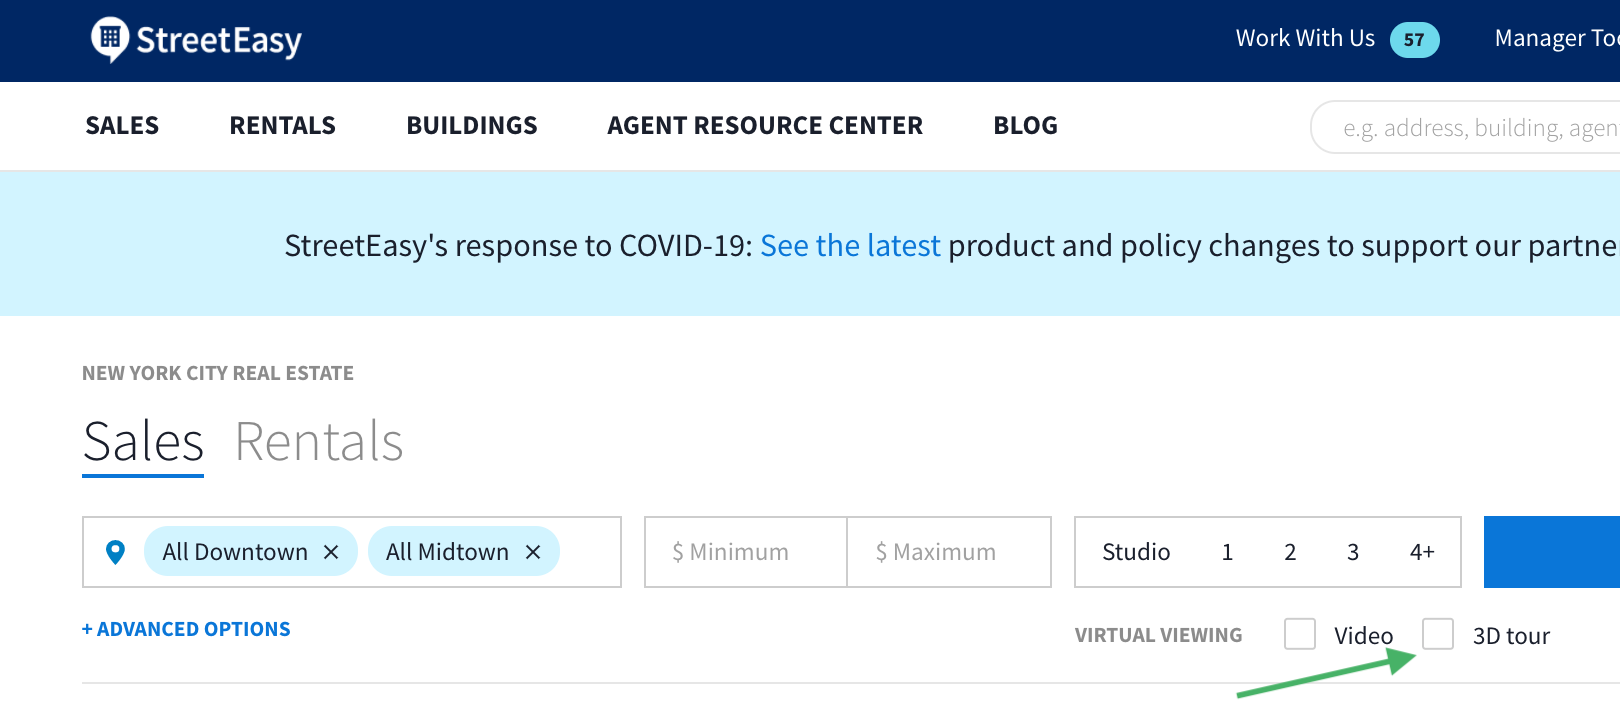Open the Buildings navigation menu
Viewport: 1620px width, 712px height.
pos(472,126)
